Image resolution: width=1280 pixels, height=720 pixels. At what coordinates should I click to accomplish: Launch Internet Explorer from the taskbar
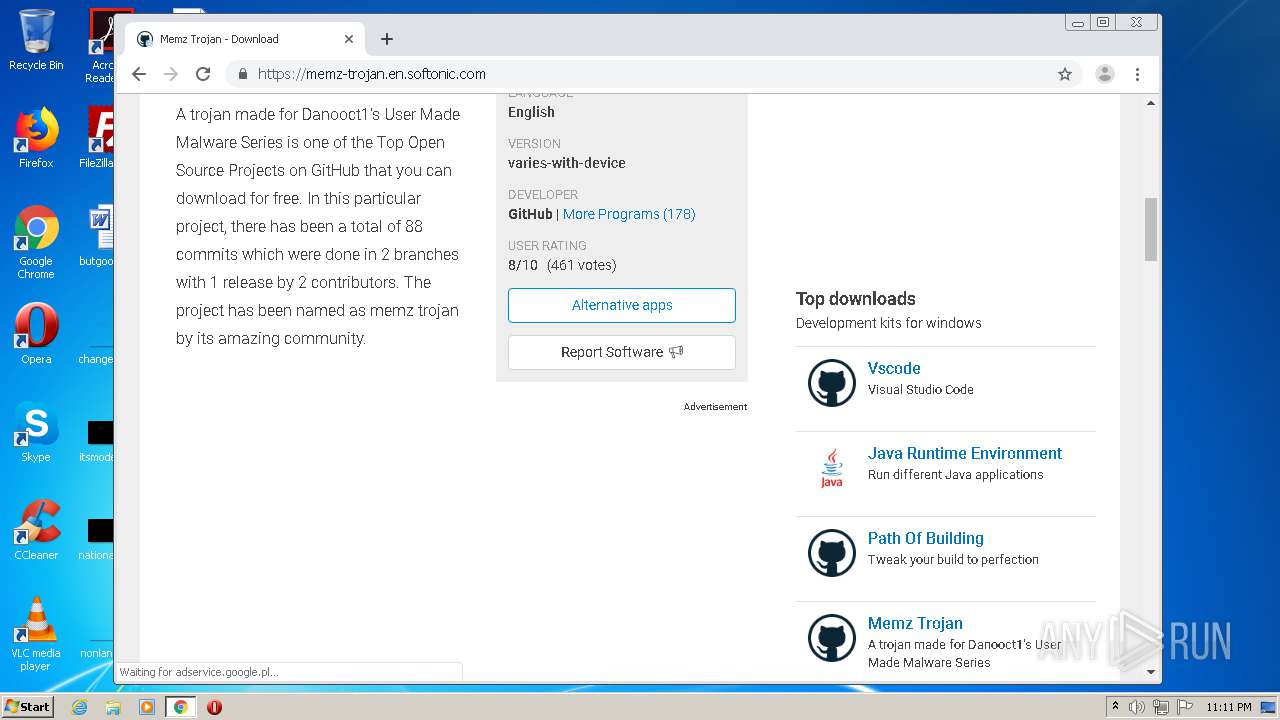click(x=79, y=707)
